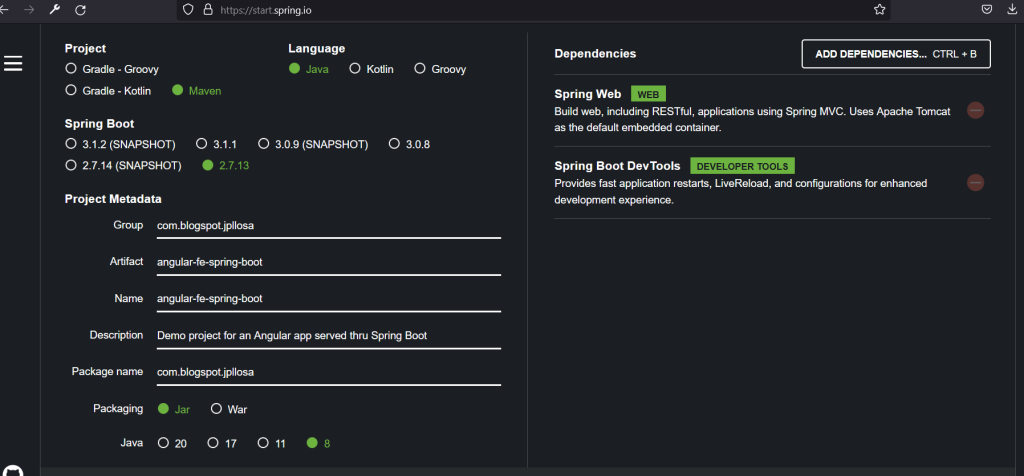Remove the Spring Web dependency
This screenshot has height=476, width=1024.
[975, 110]
